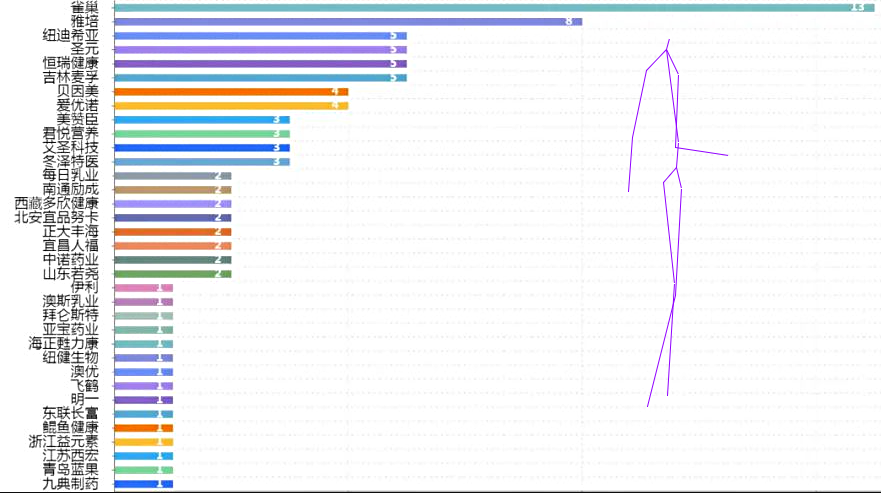Click the 美赞臣 axis label
Image resolution: width=881 pixels, height=493 pixels.
78,120
